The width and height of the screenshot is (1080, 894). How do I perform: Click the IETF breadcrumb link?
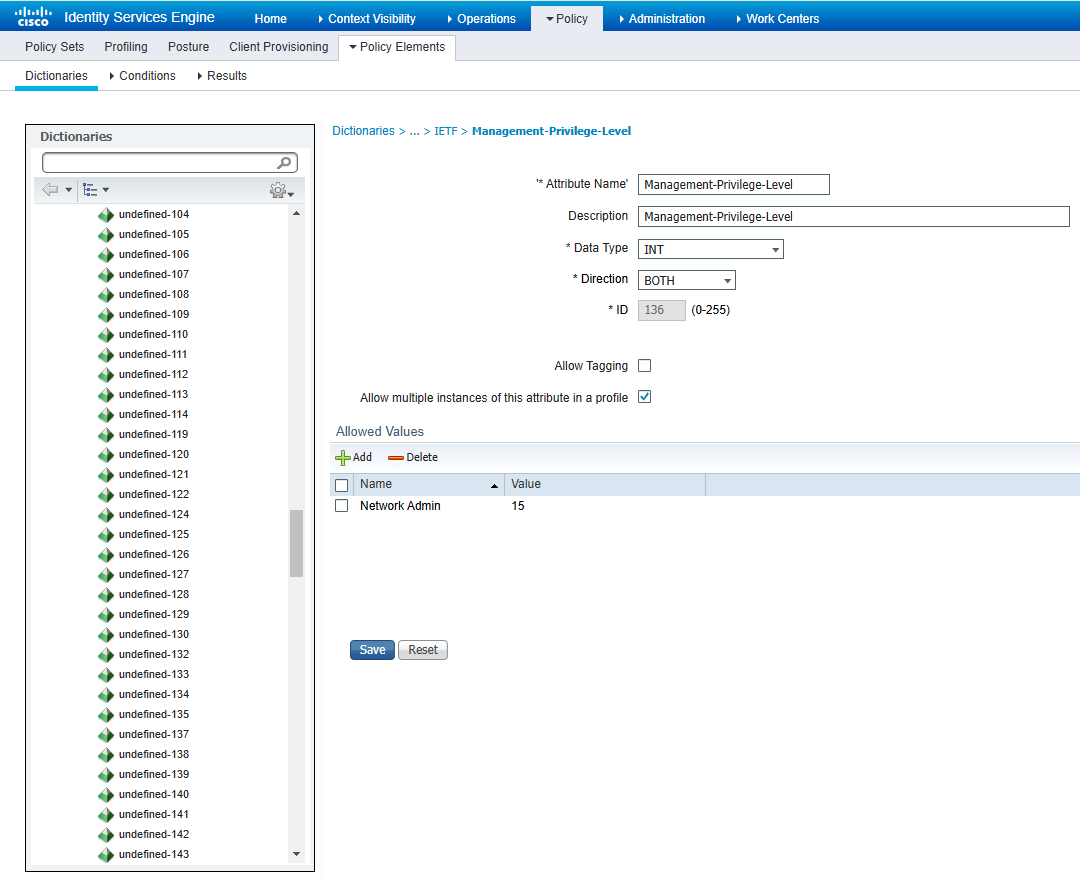446,131
